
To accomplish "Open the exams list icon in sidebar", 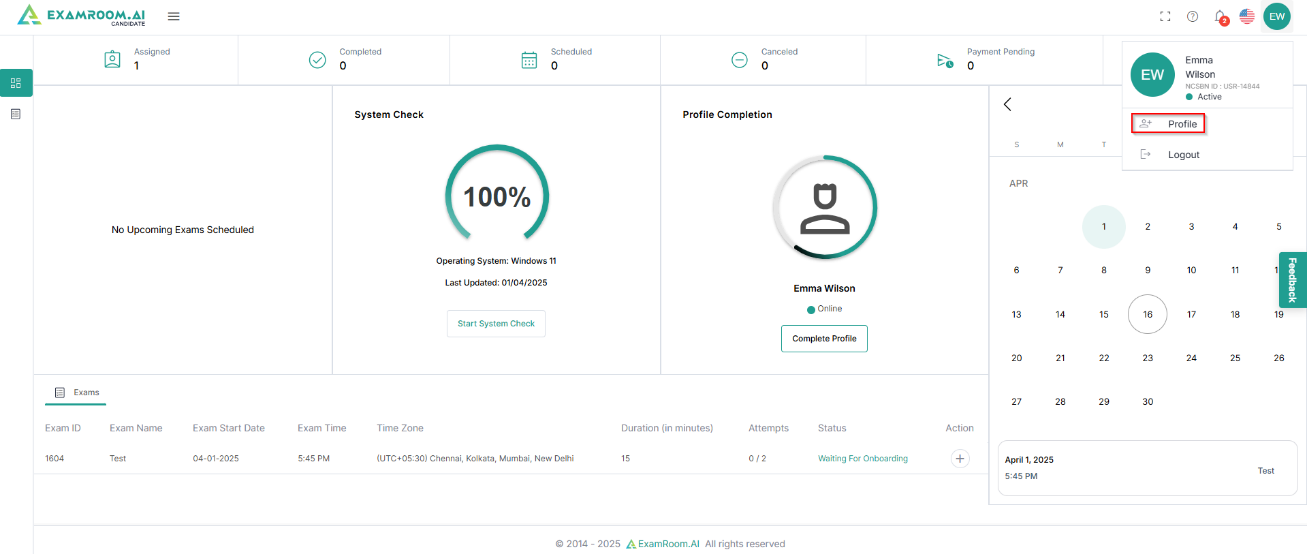I will coord(16,114).
